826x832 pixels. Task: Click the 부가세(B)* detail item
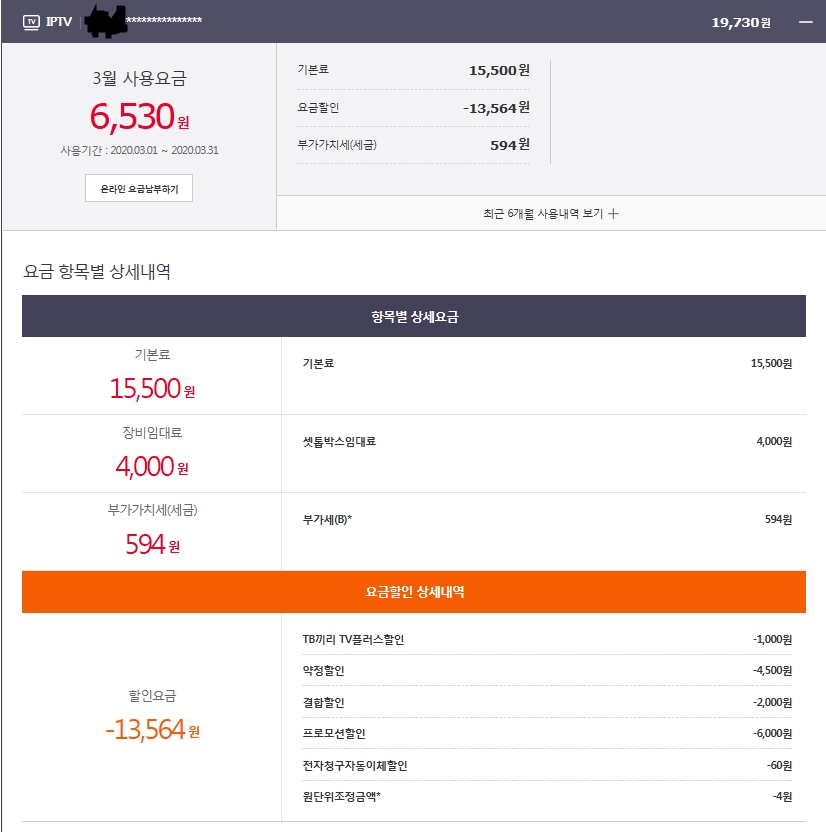click(x=327, y=519)
